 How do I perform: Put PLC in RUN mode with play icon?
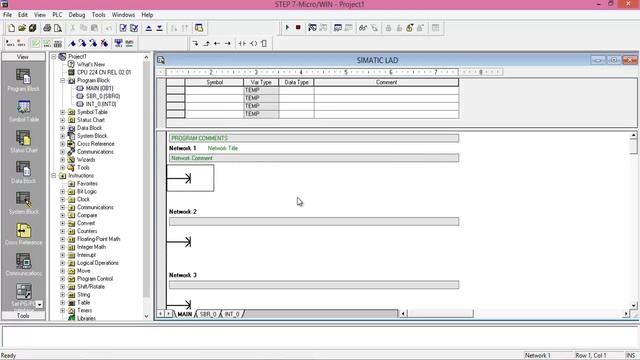(287, 27)
